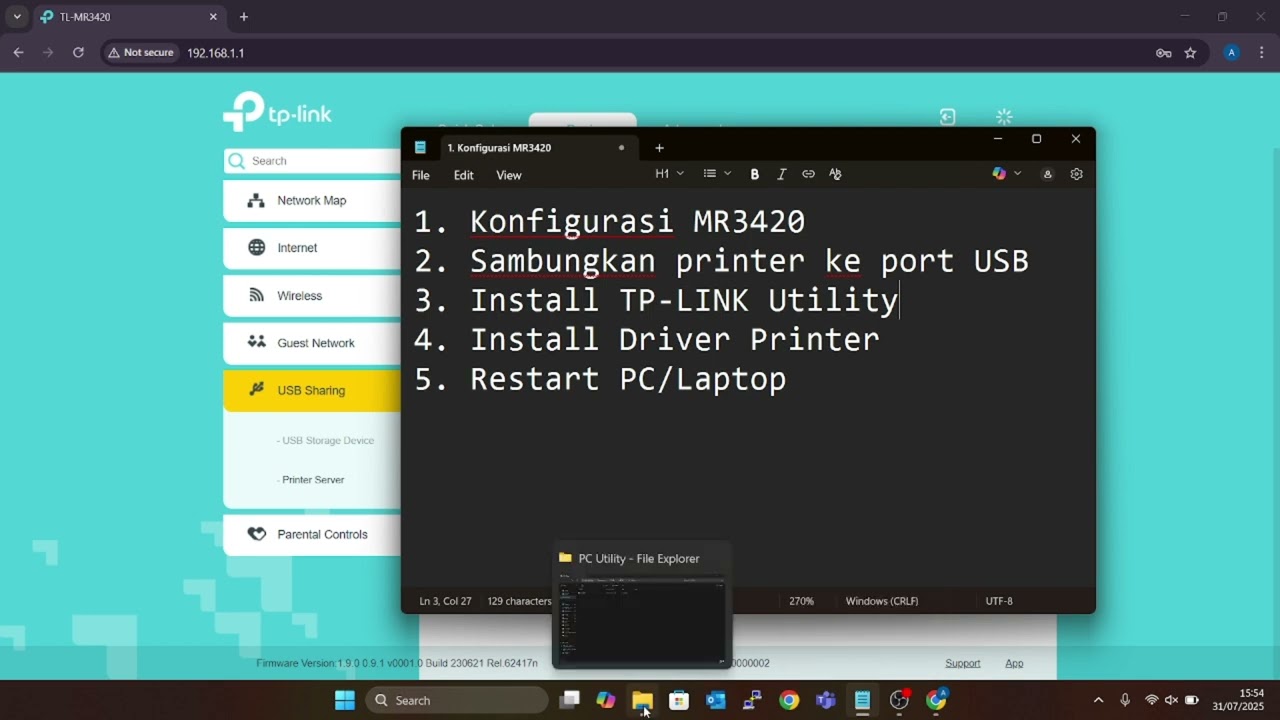Toggle italic formatting in Notepad
The height and width of the screenshot is (720, 1280).
coord(782,174)
